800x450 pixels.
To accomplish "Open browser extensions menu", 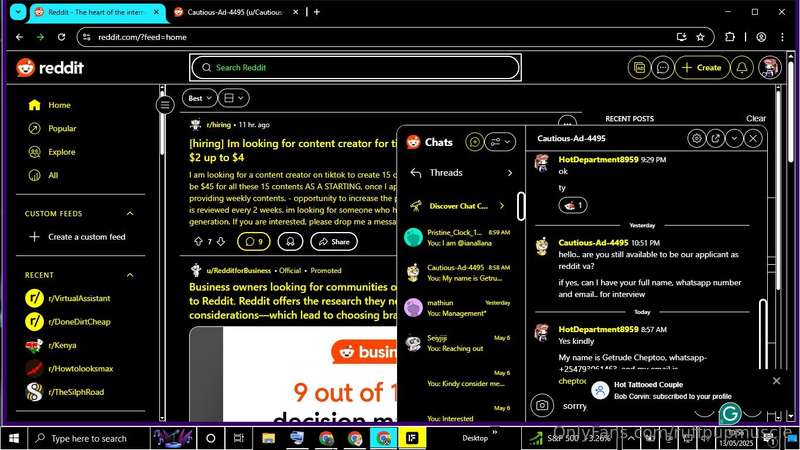I will (x=730, y=37).
